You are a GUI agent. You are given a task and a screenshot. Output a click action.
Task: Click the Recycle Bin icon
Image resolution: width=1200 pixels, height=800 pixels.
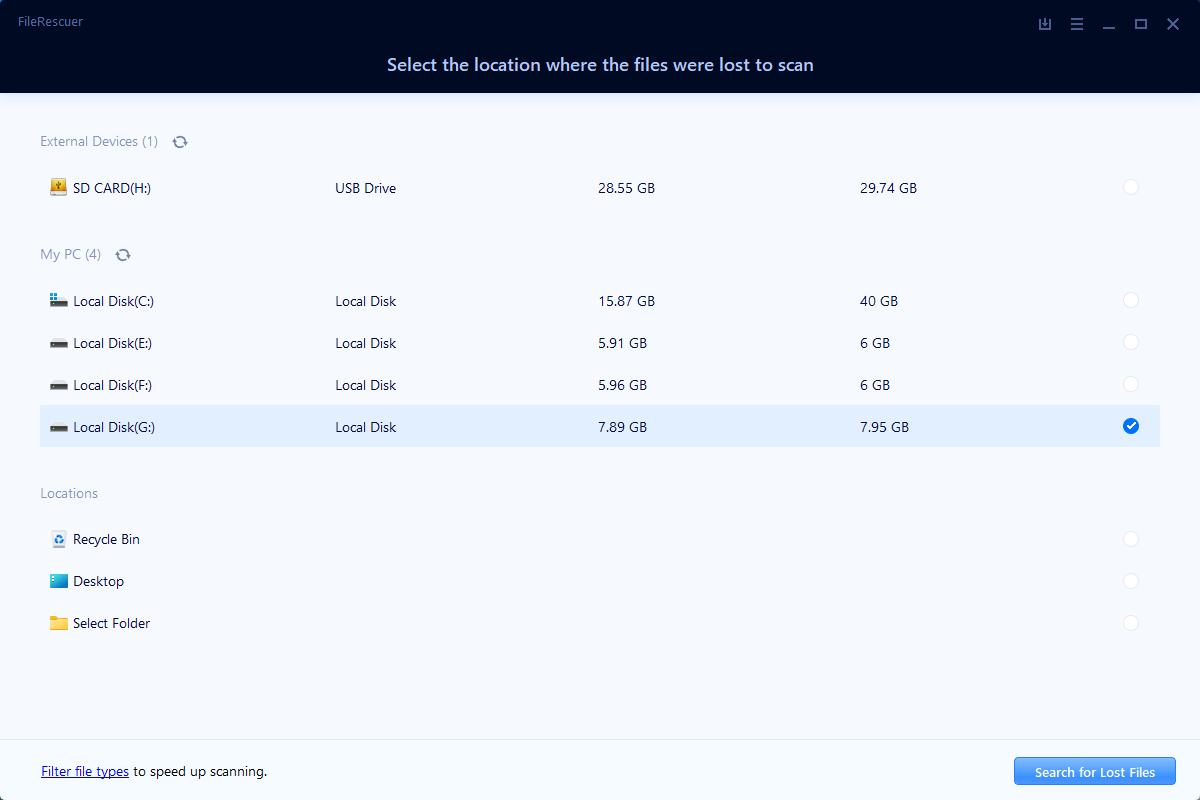[x=59, y=539]
